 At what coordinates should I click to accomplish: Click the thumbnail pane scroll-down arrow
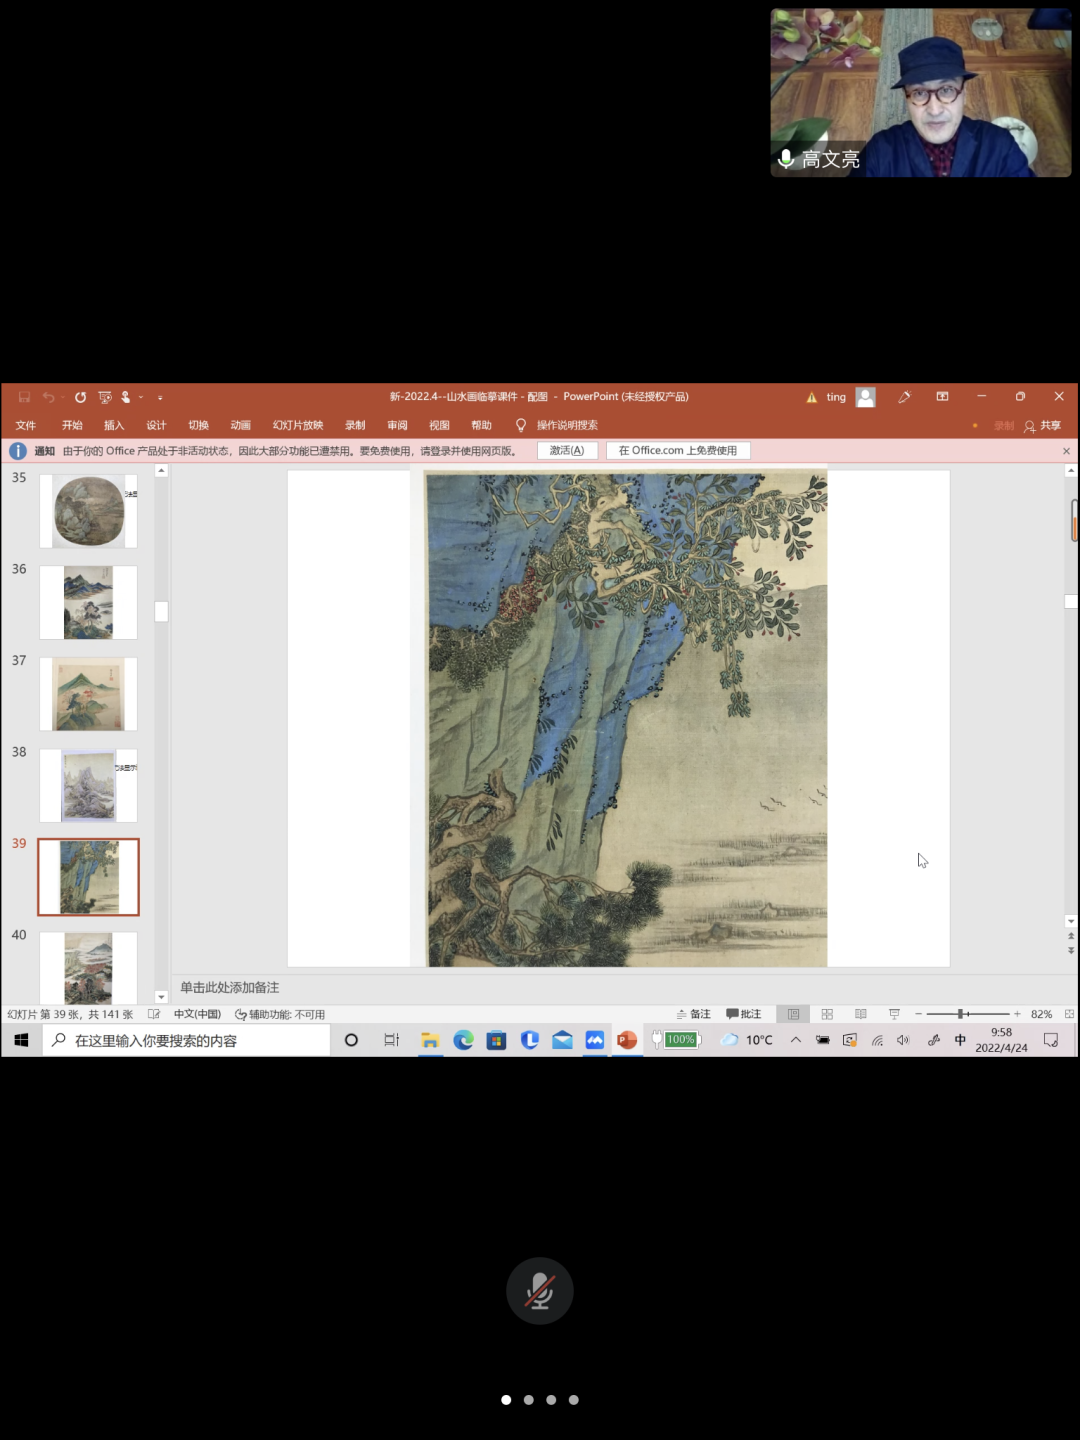(161, 997)
